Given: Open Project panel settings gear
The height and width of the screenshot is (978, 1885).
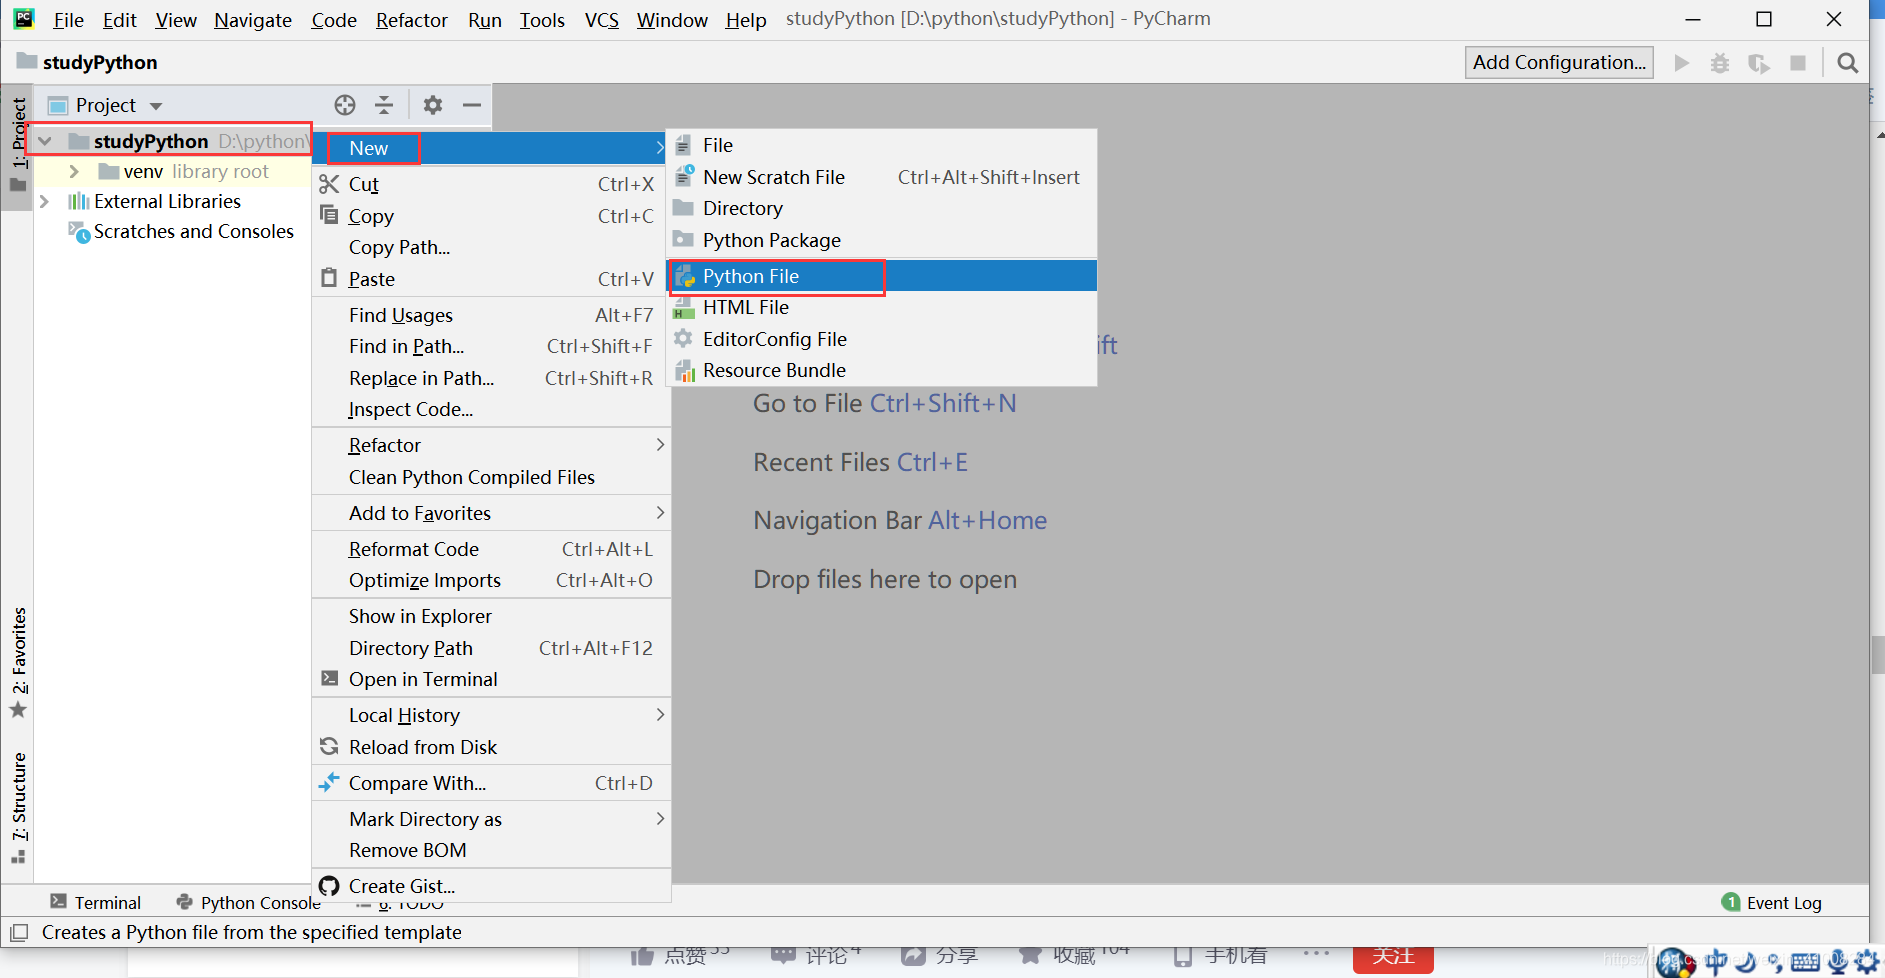Looking at the screenshot, I should tap(433, 105).
